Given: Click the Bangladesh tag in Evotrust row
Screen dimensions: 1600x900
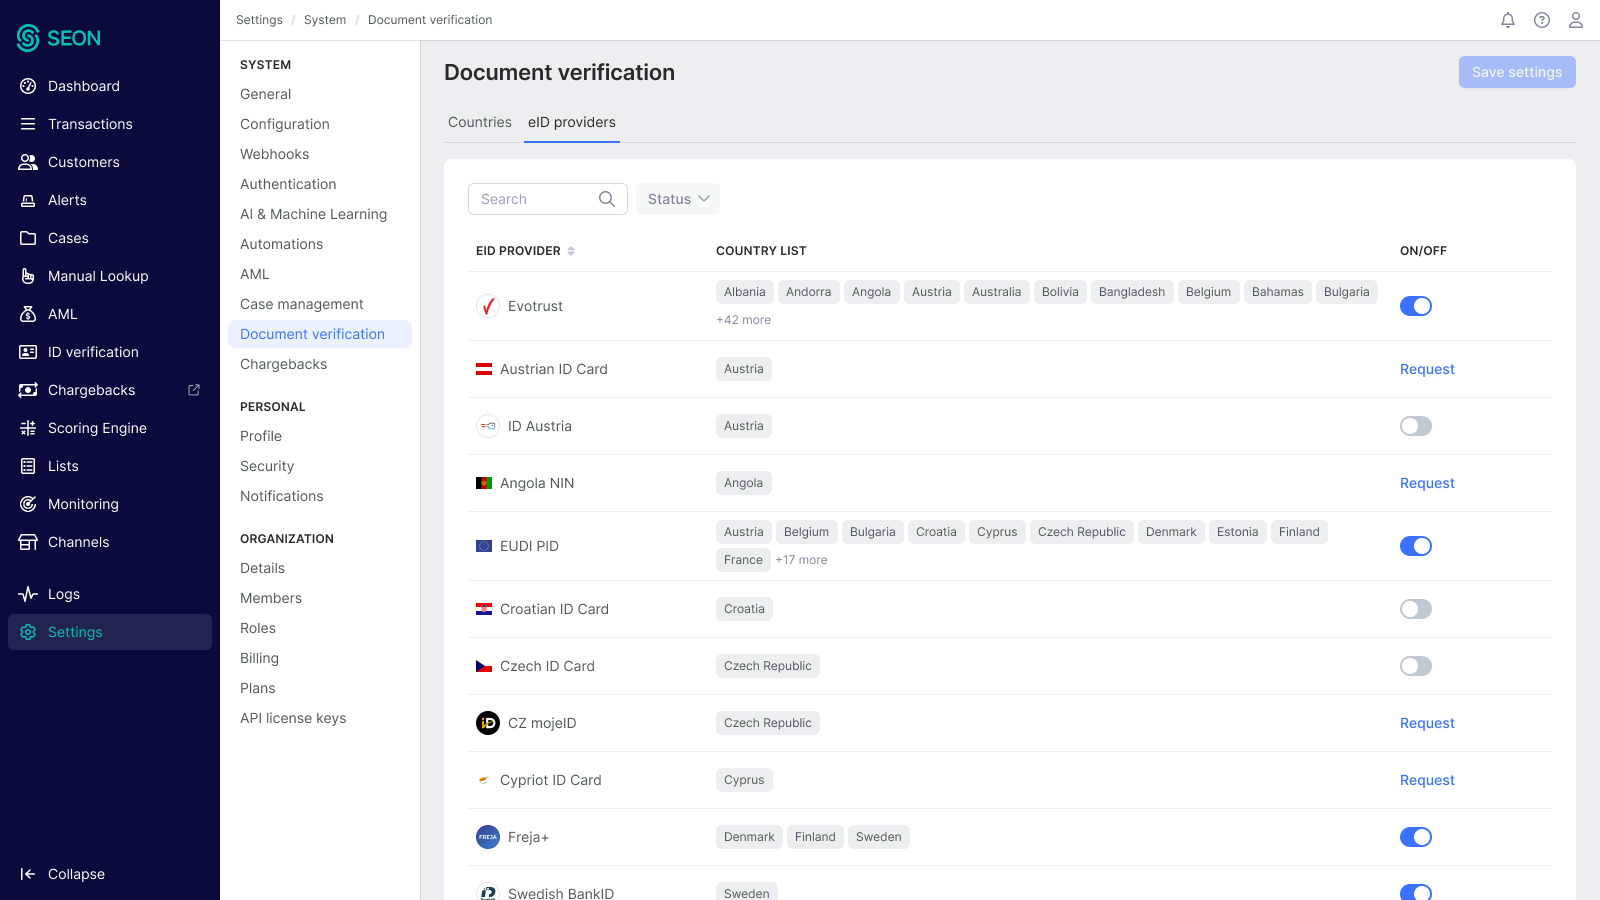Looking at the screenshot, I should tap(1132, 292).
